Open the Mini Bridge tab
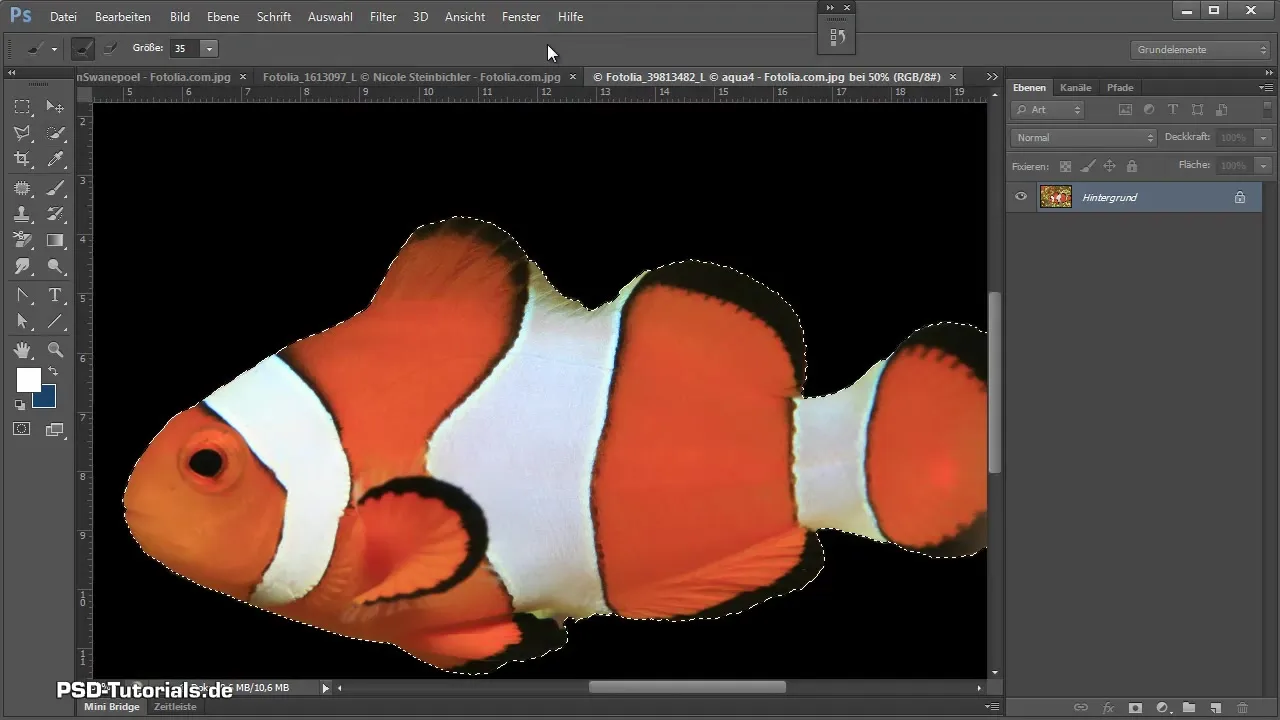The image size is (1280, 720). click(112, 707)
